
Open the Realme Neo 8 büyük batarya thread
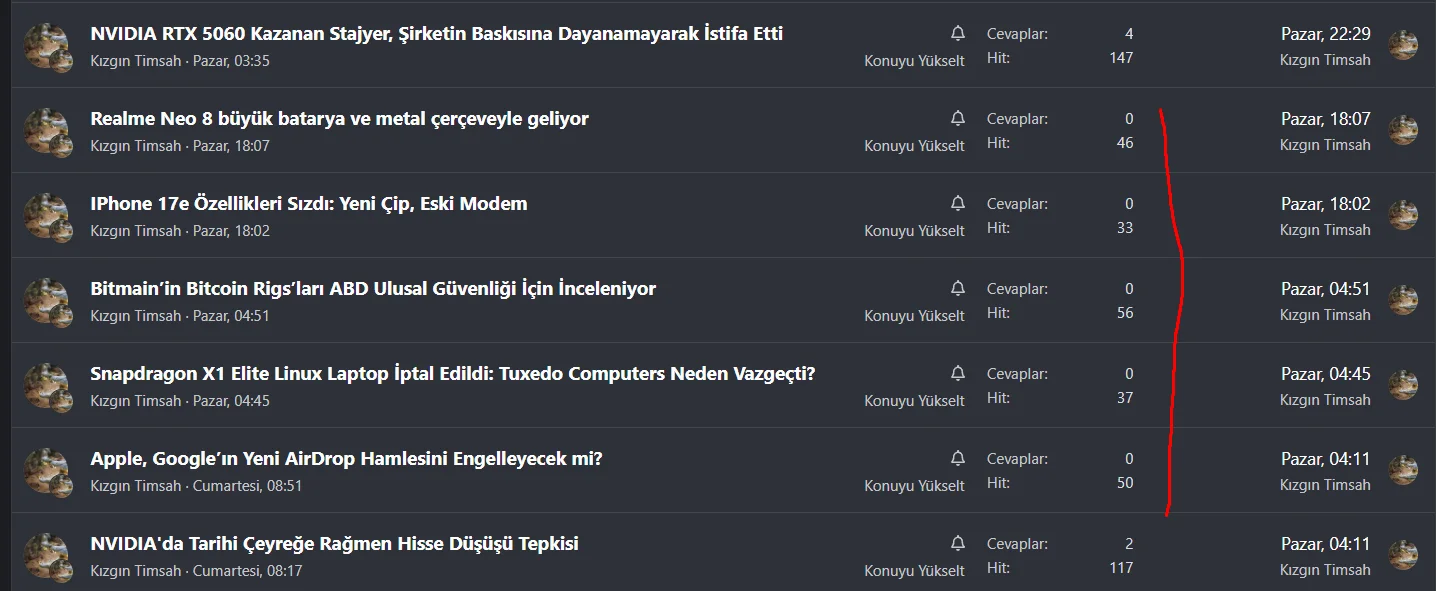[339, 119]
